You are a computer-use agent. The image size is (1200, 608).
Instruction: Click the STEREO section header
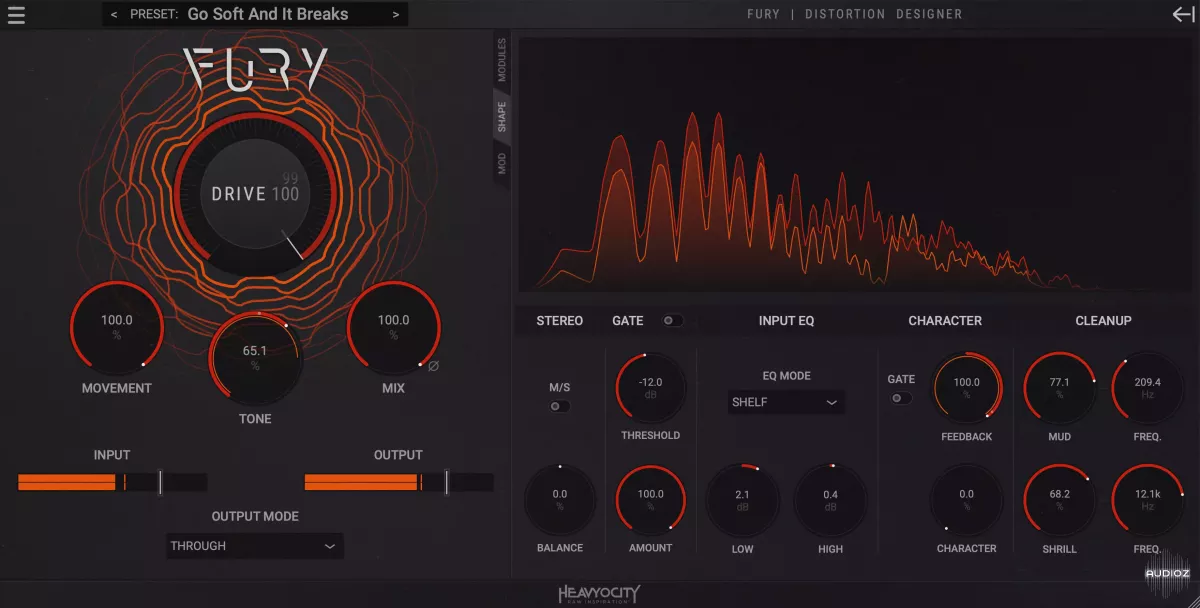(560, 321)
